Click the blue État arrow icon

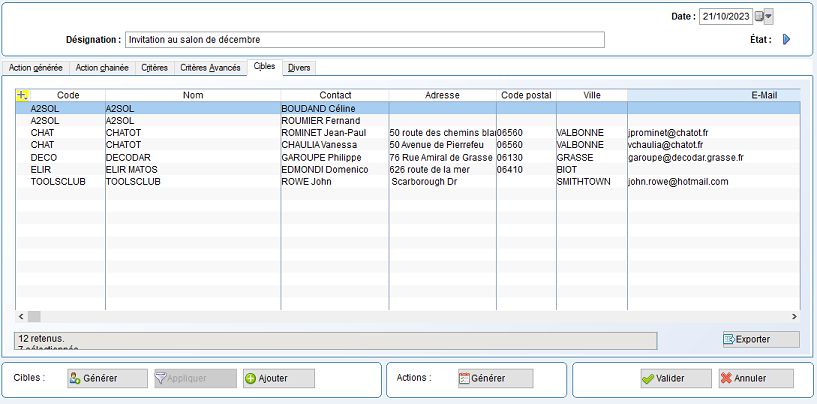click(x=786, y=40)
